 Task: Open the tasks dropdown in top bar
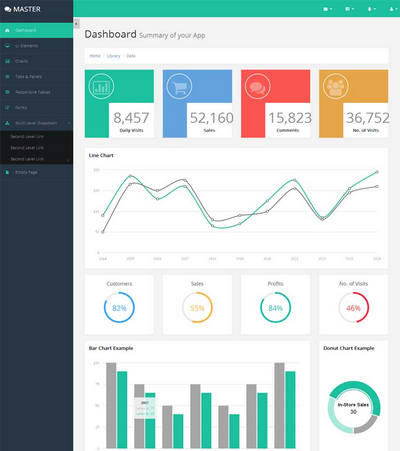pyautogui.click(x=349, y=9)
